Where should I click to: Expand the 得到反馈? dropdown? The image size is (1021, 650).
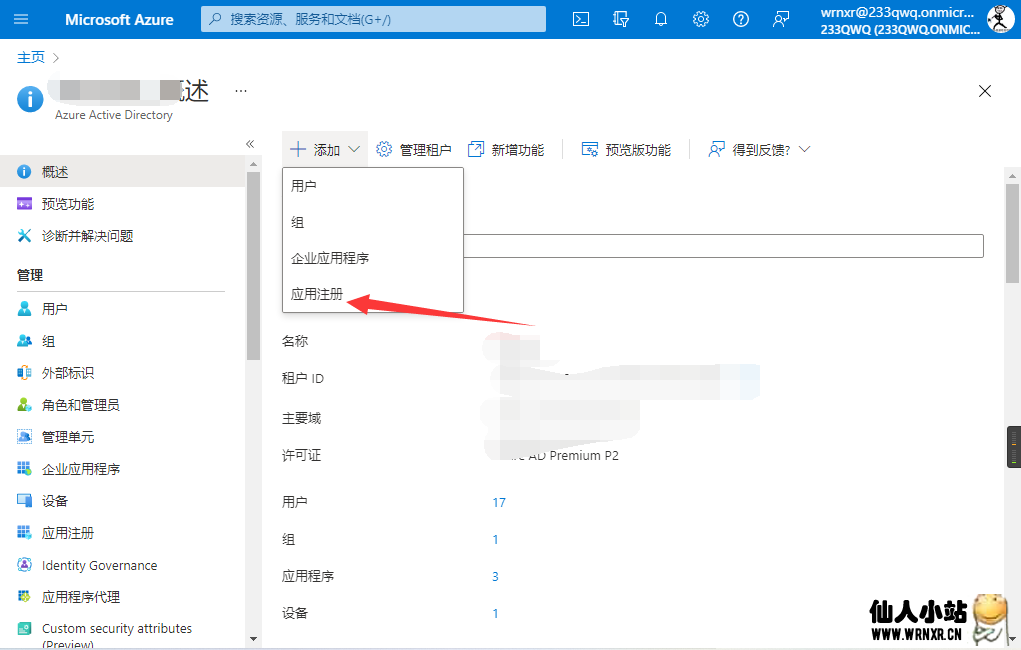pos(759,150)
